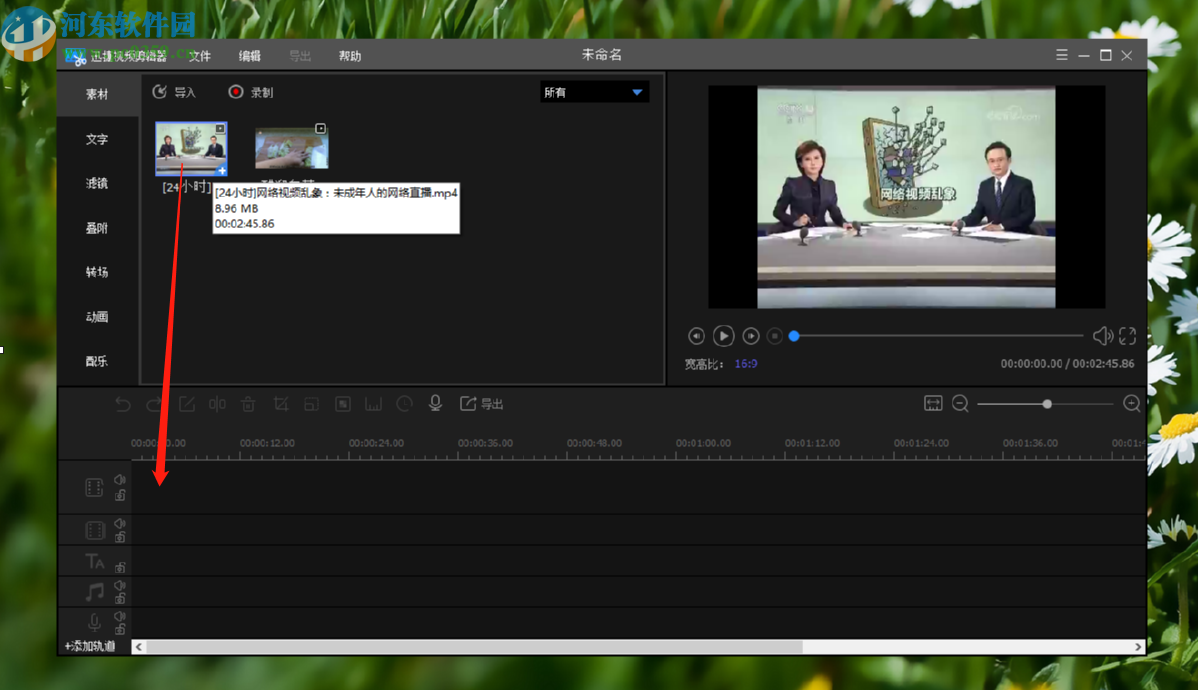Open the 16:9 aspect ratio selector

point(746,364)
